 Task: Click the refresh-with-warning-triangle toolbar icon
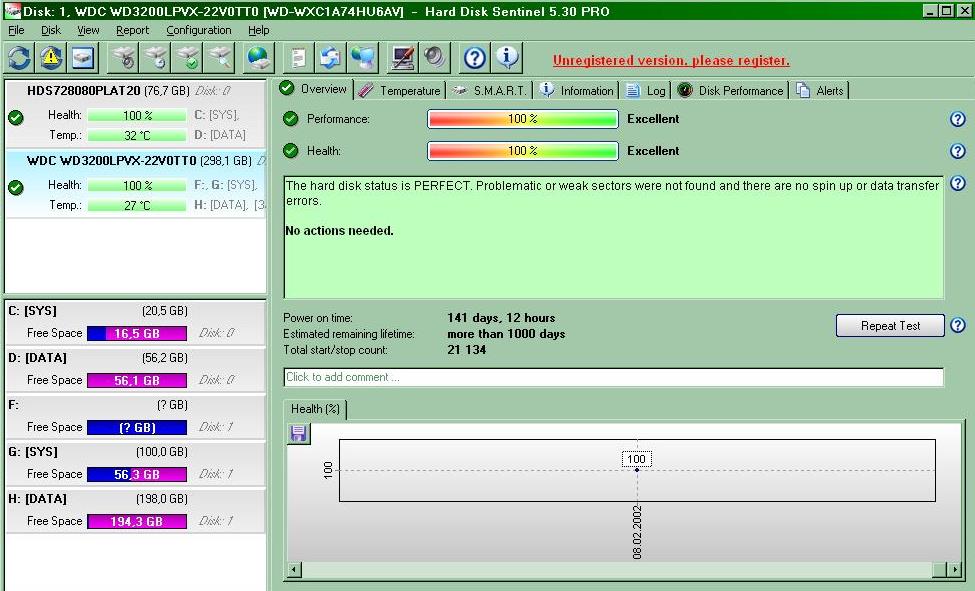click(x=51, y=58)
